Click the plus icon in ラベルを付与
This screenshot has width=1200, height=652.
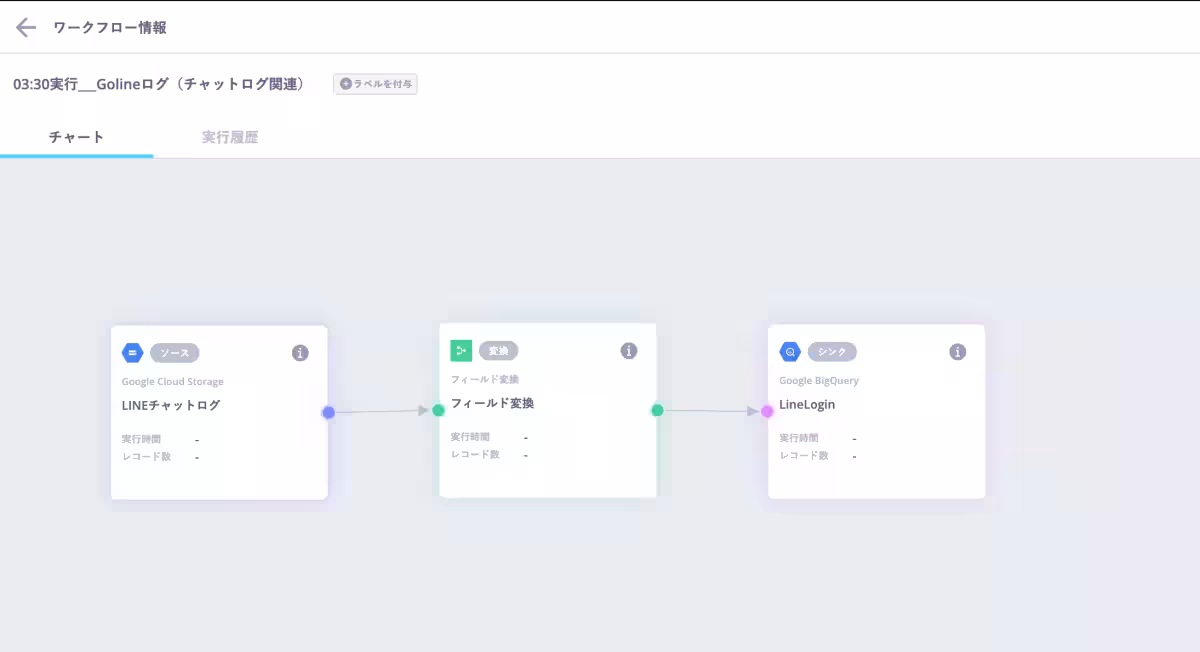pos(346,84)
